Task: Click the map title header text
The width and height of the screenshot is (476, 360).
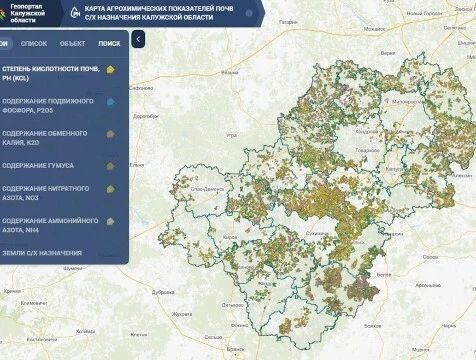Action: coord(159,13)
